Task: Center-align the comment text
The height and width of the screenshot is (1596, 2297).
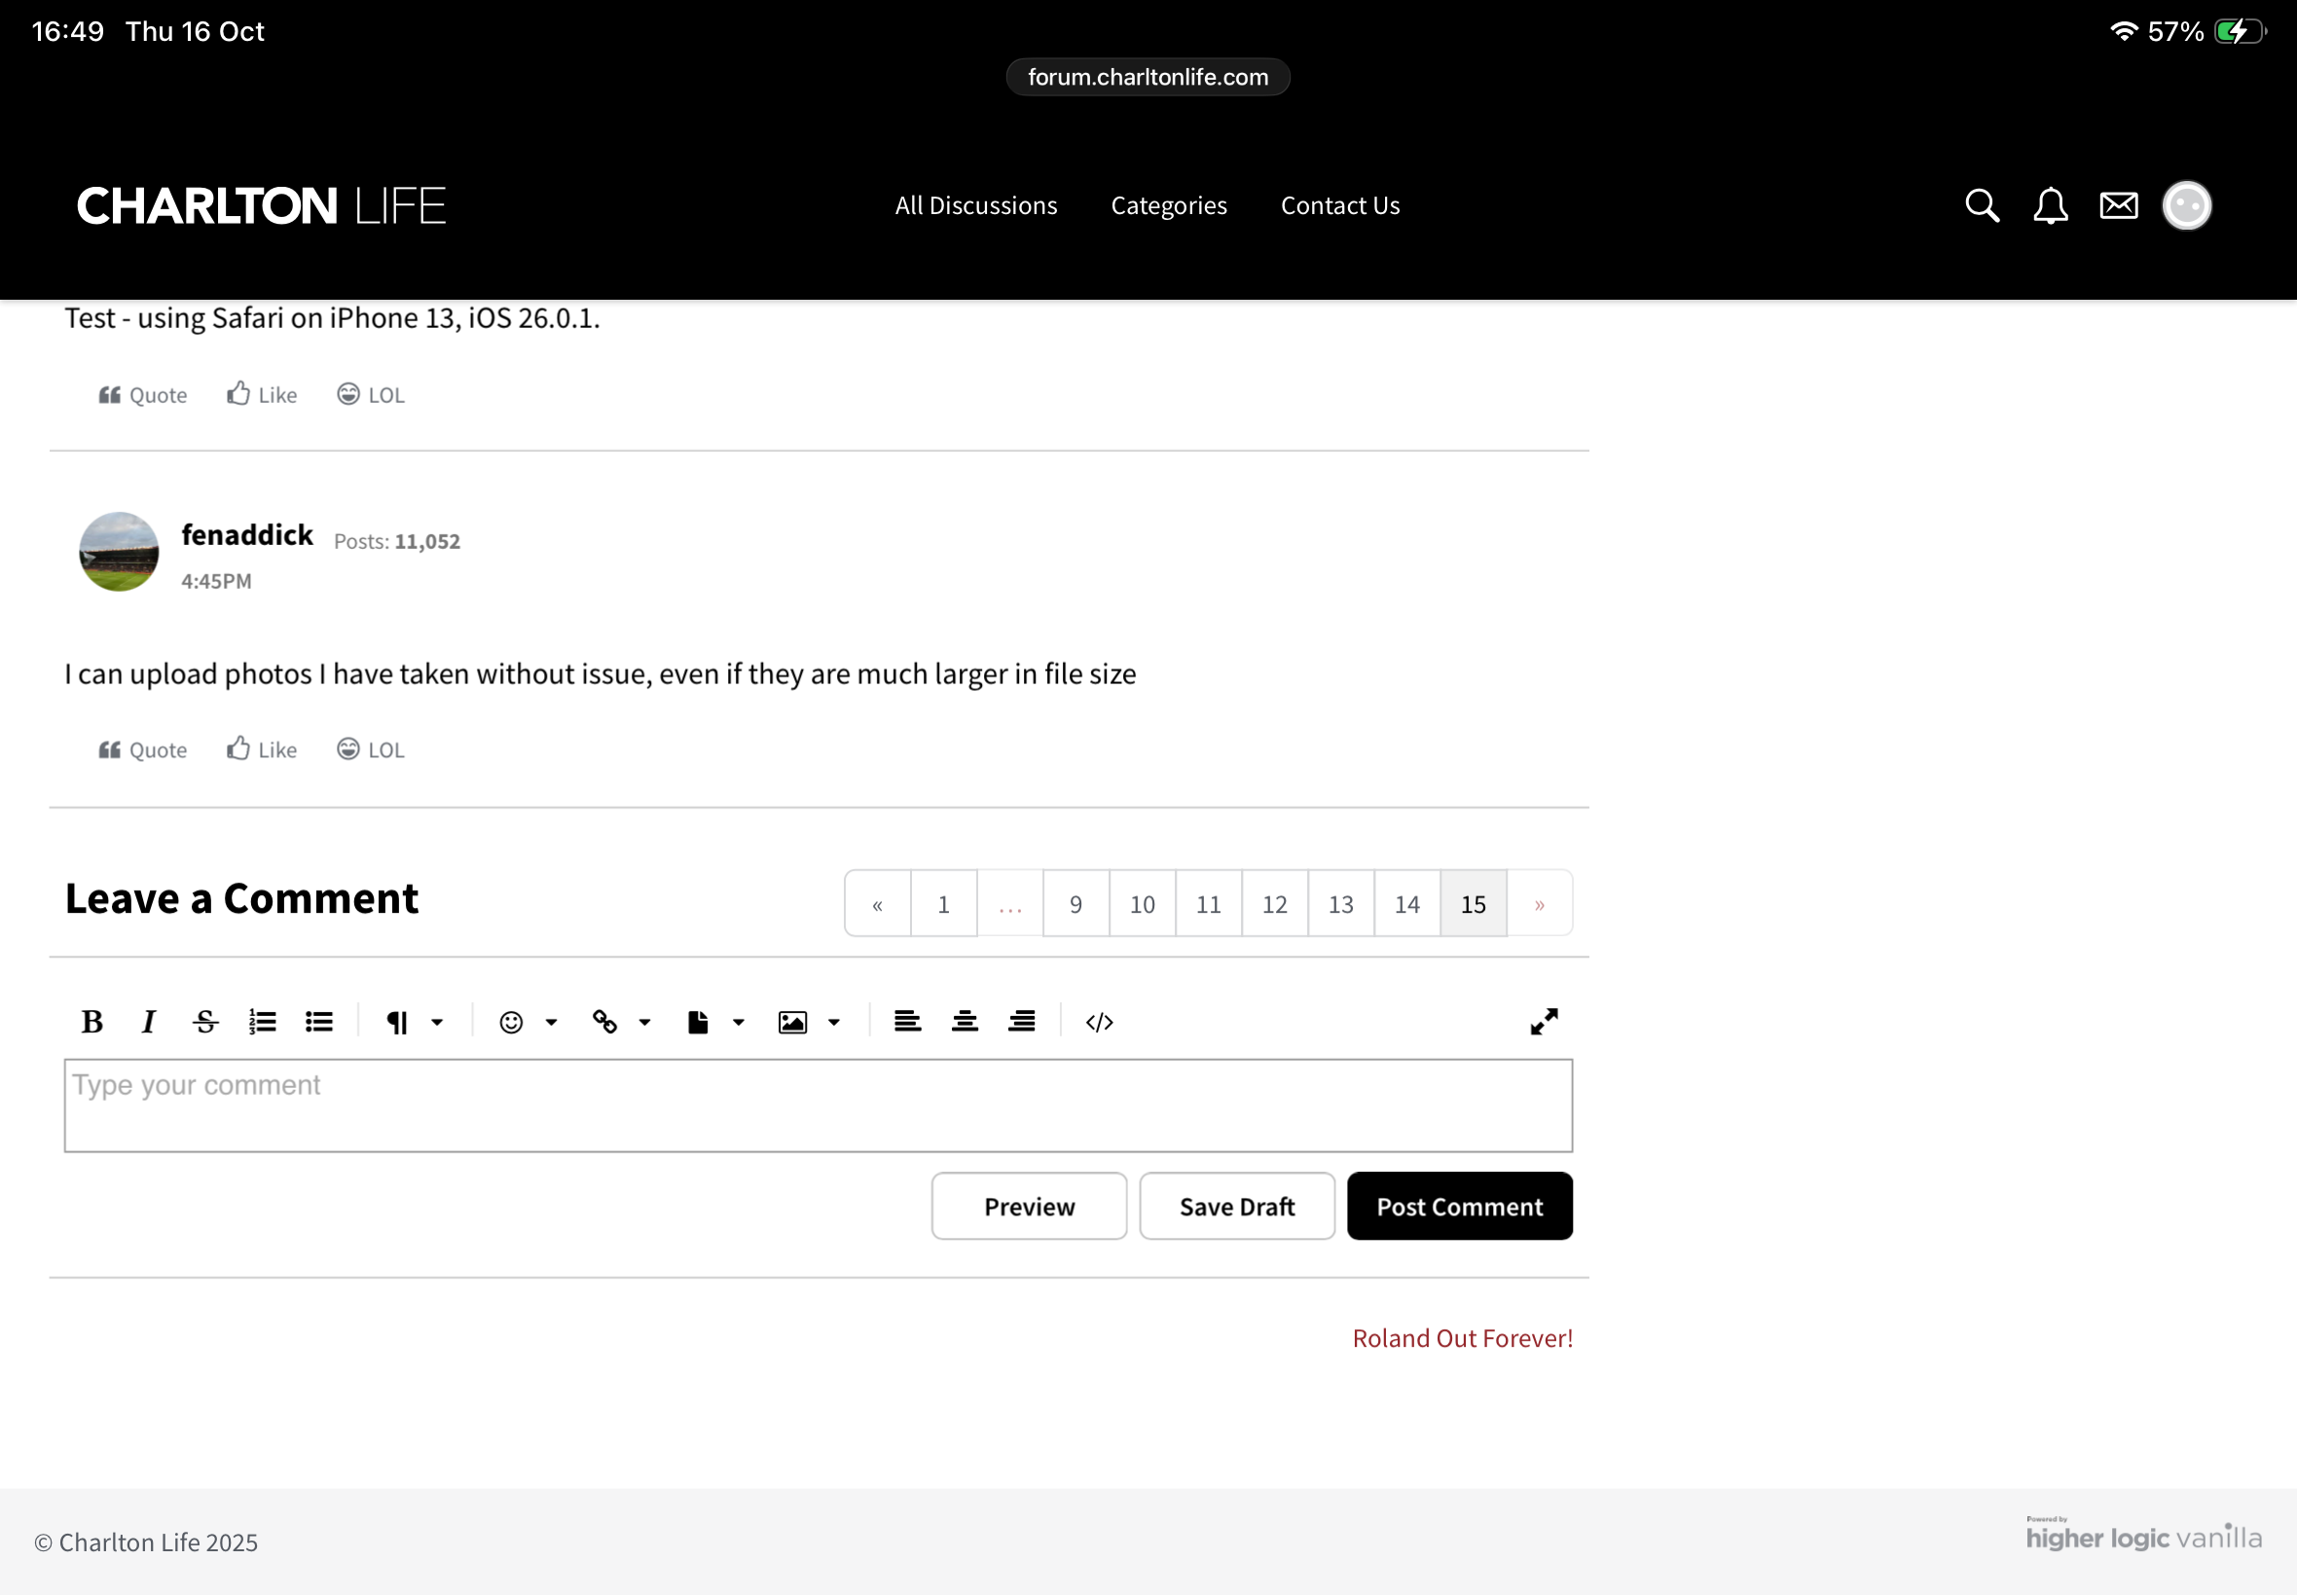Action: coord(964,1021)
